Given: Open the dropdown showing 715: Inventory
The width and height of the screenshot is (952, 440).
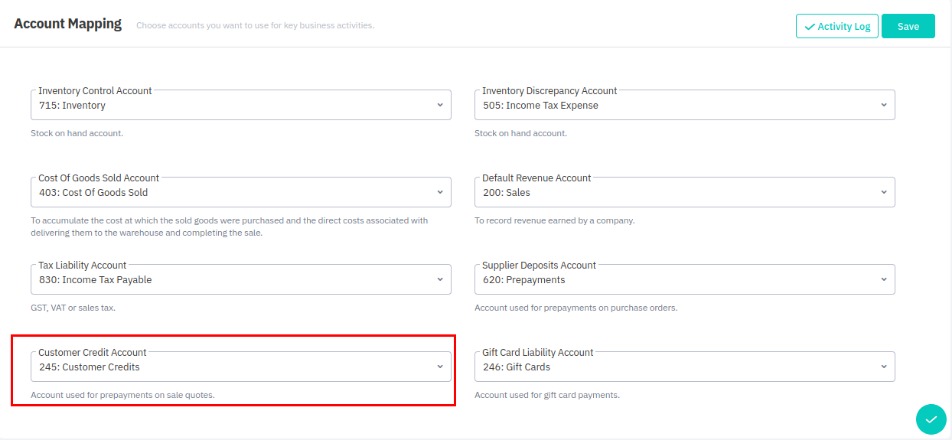Looking at the screenshot, I should pyautogui.click(x=230, y=105).
